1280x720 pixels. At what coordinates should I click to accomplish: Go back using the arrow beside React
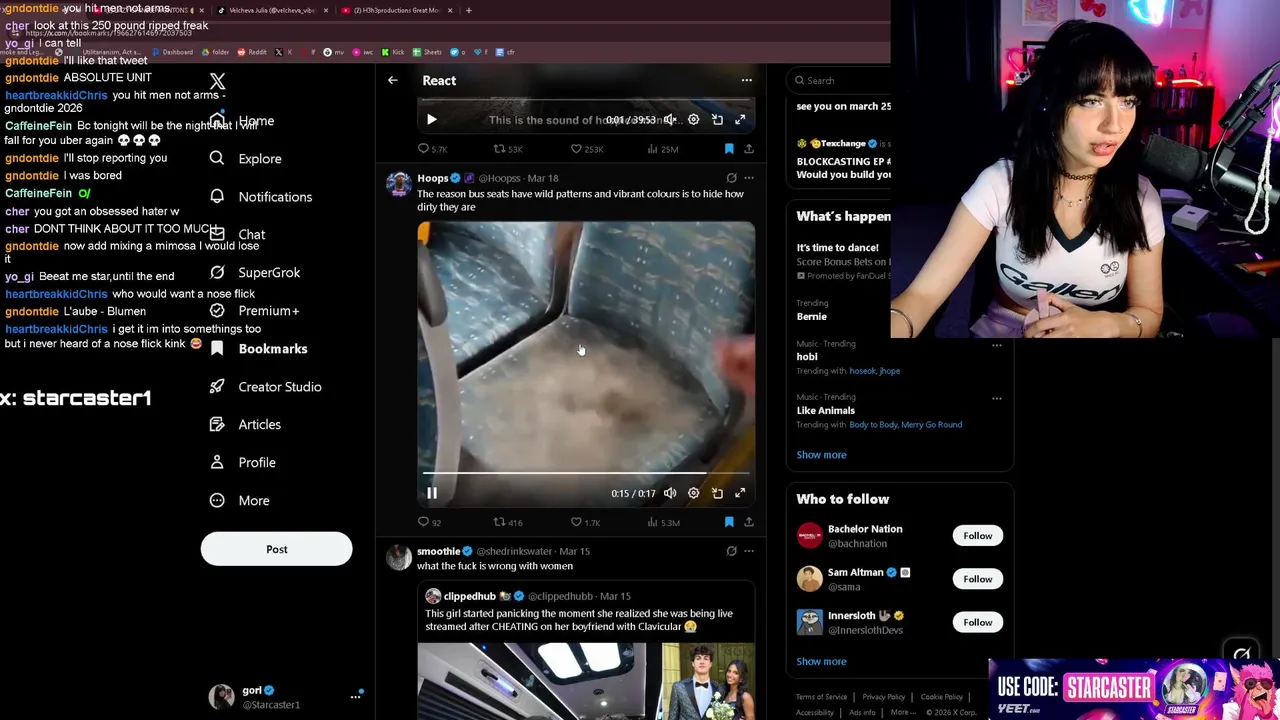(x=393, y=80)
